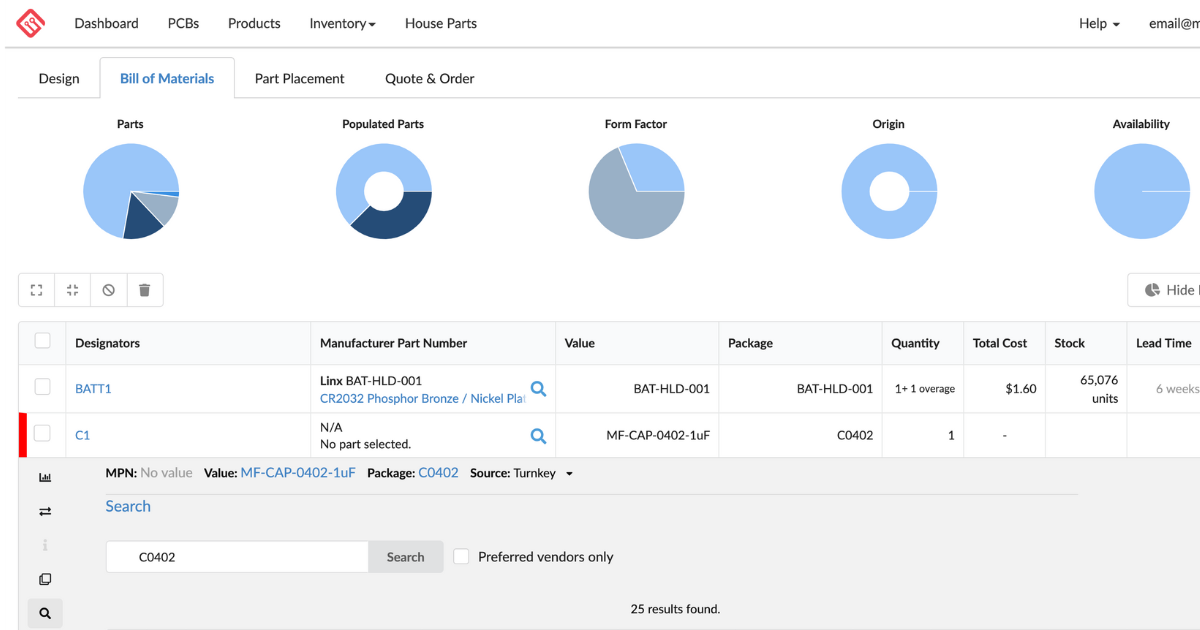Click the copy duplicate icon in sidebar

45,580
